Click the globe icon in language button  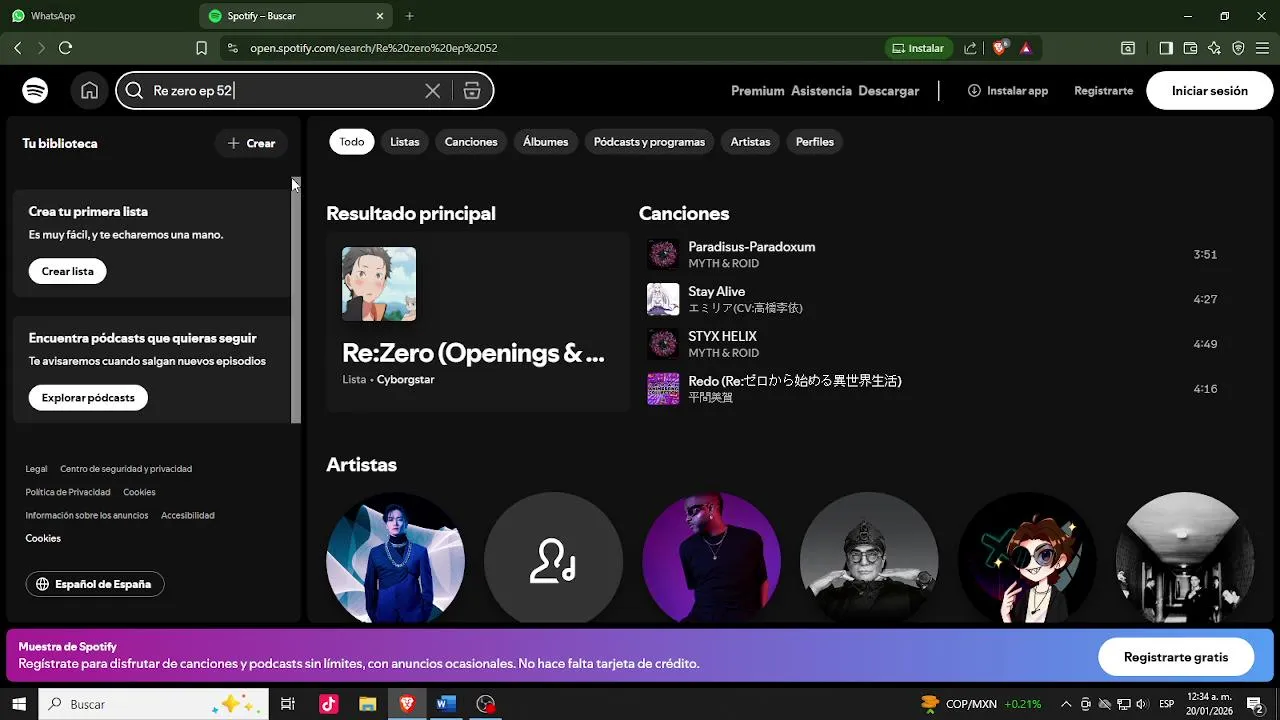[x=43, y=584]
